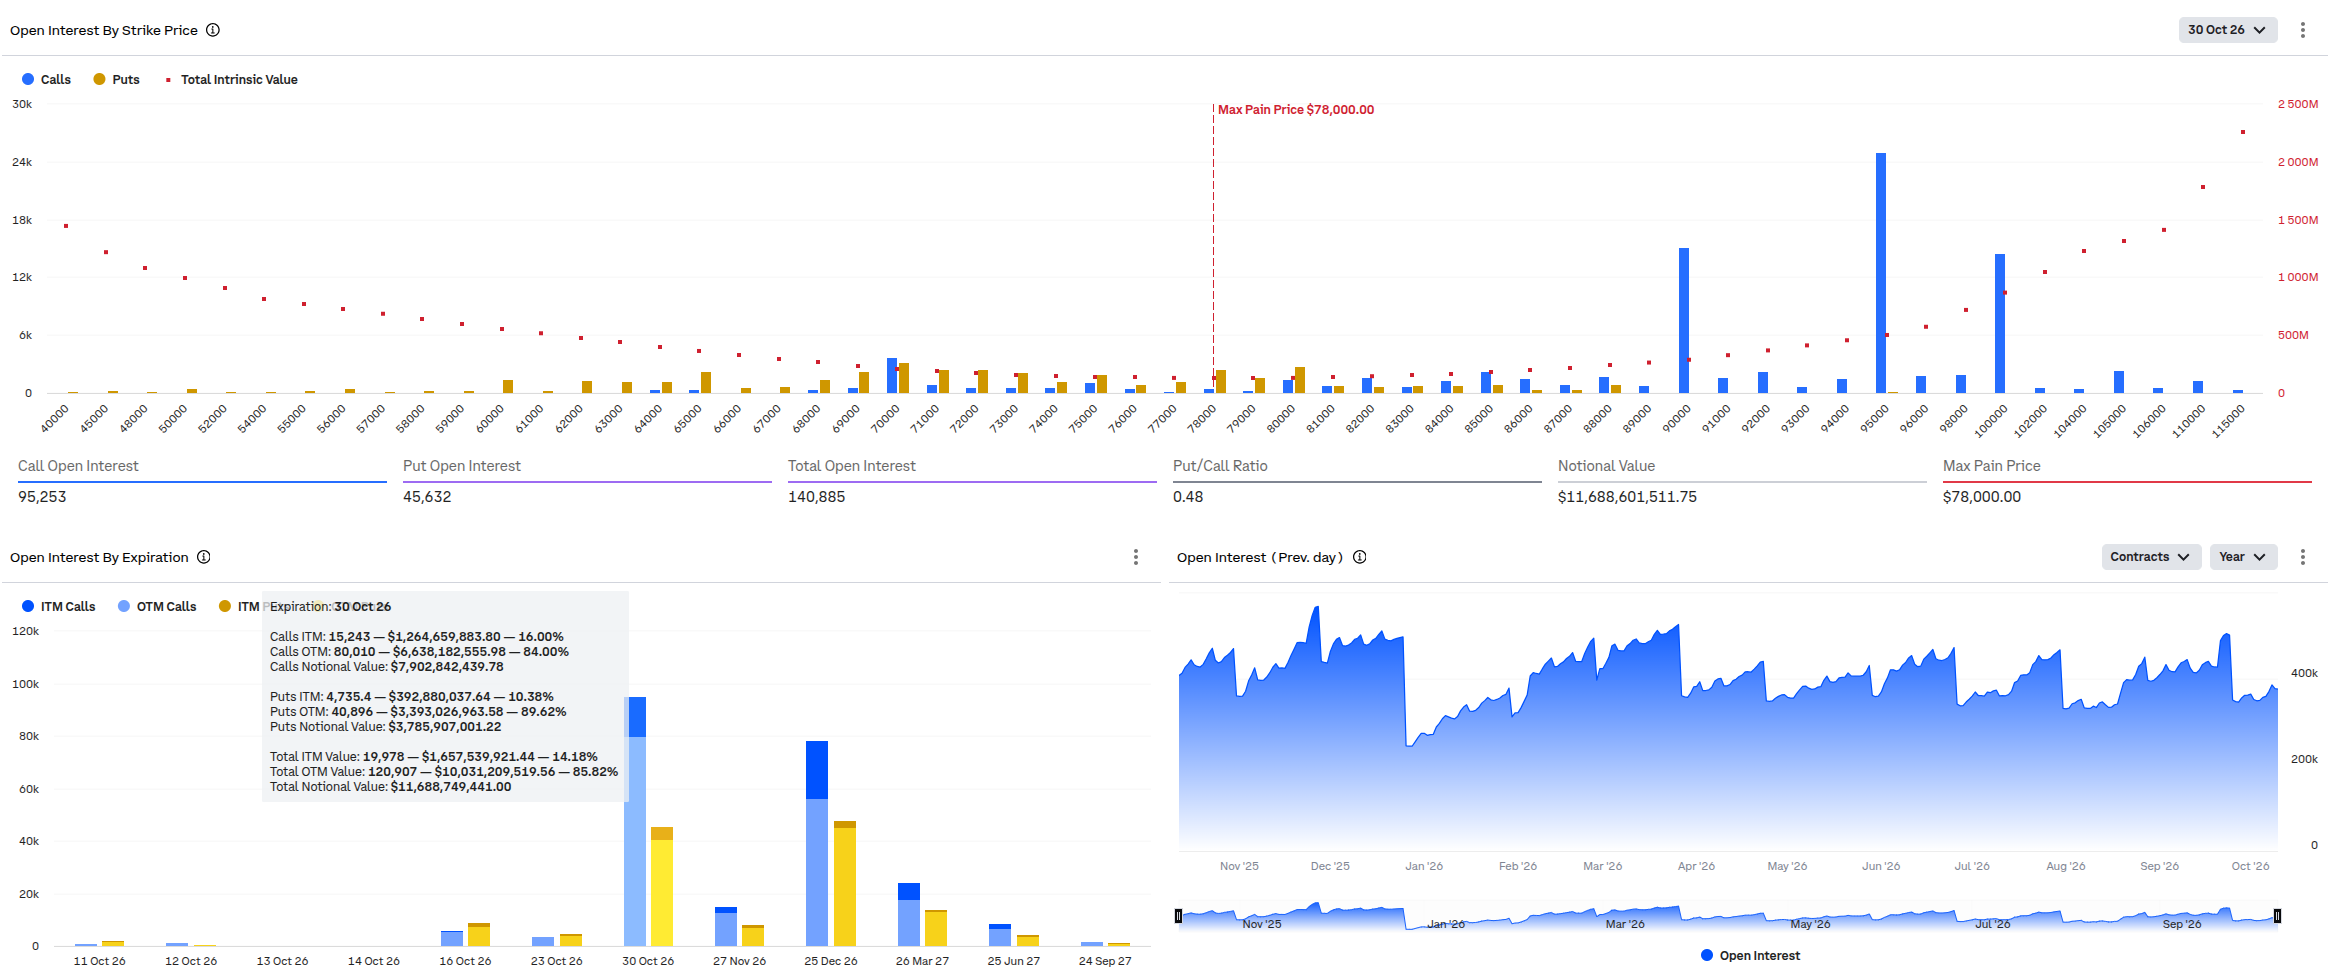Toggle Puts series in strike chart legend

[x=116, y=79]
